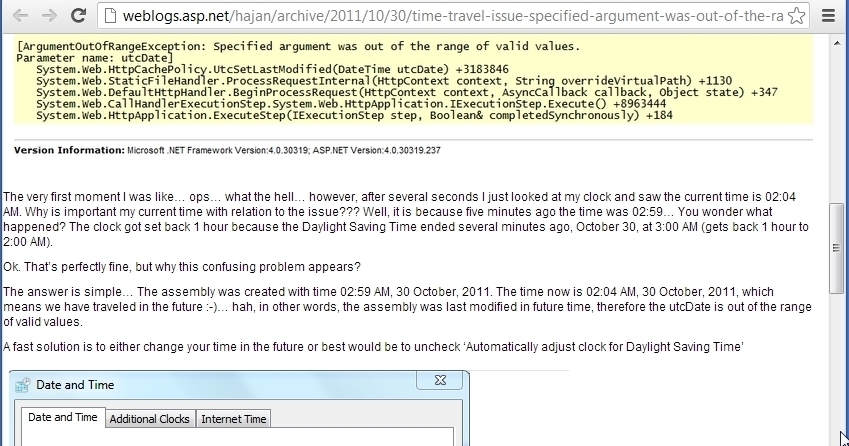Close the Date and Time dialog
Image resolution: width=849 pixels, height=446 pixels.
coord(439,381)
